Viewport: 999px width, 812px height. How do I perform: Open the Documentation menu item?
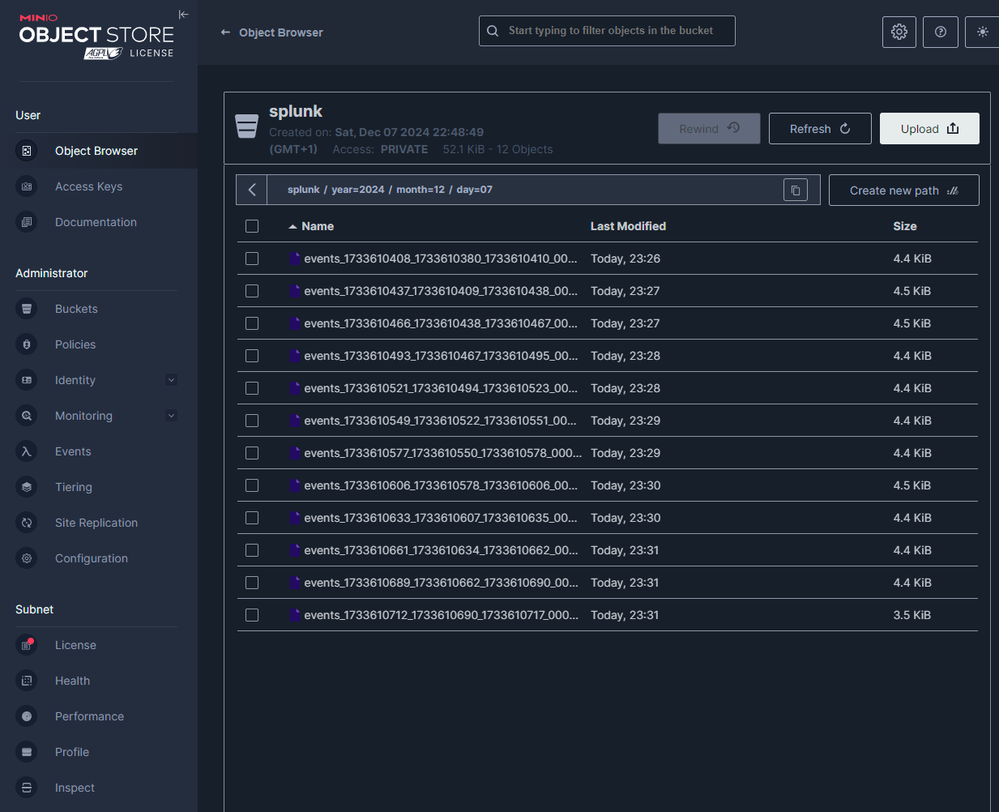[x=96, y=222]
